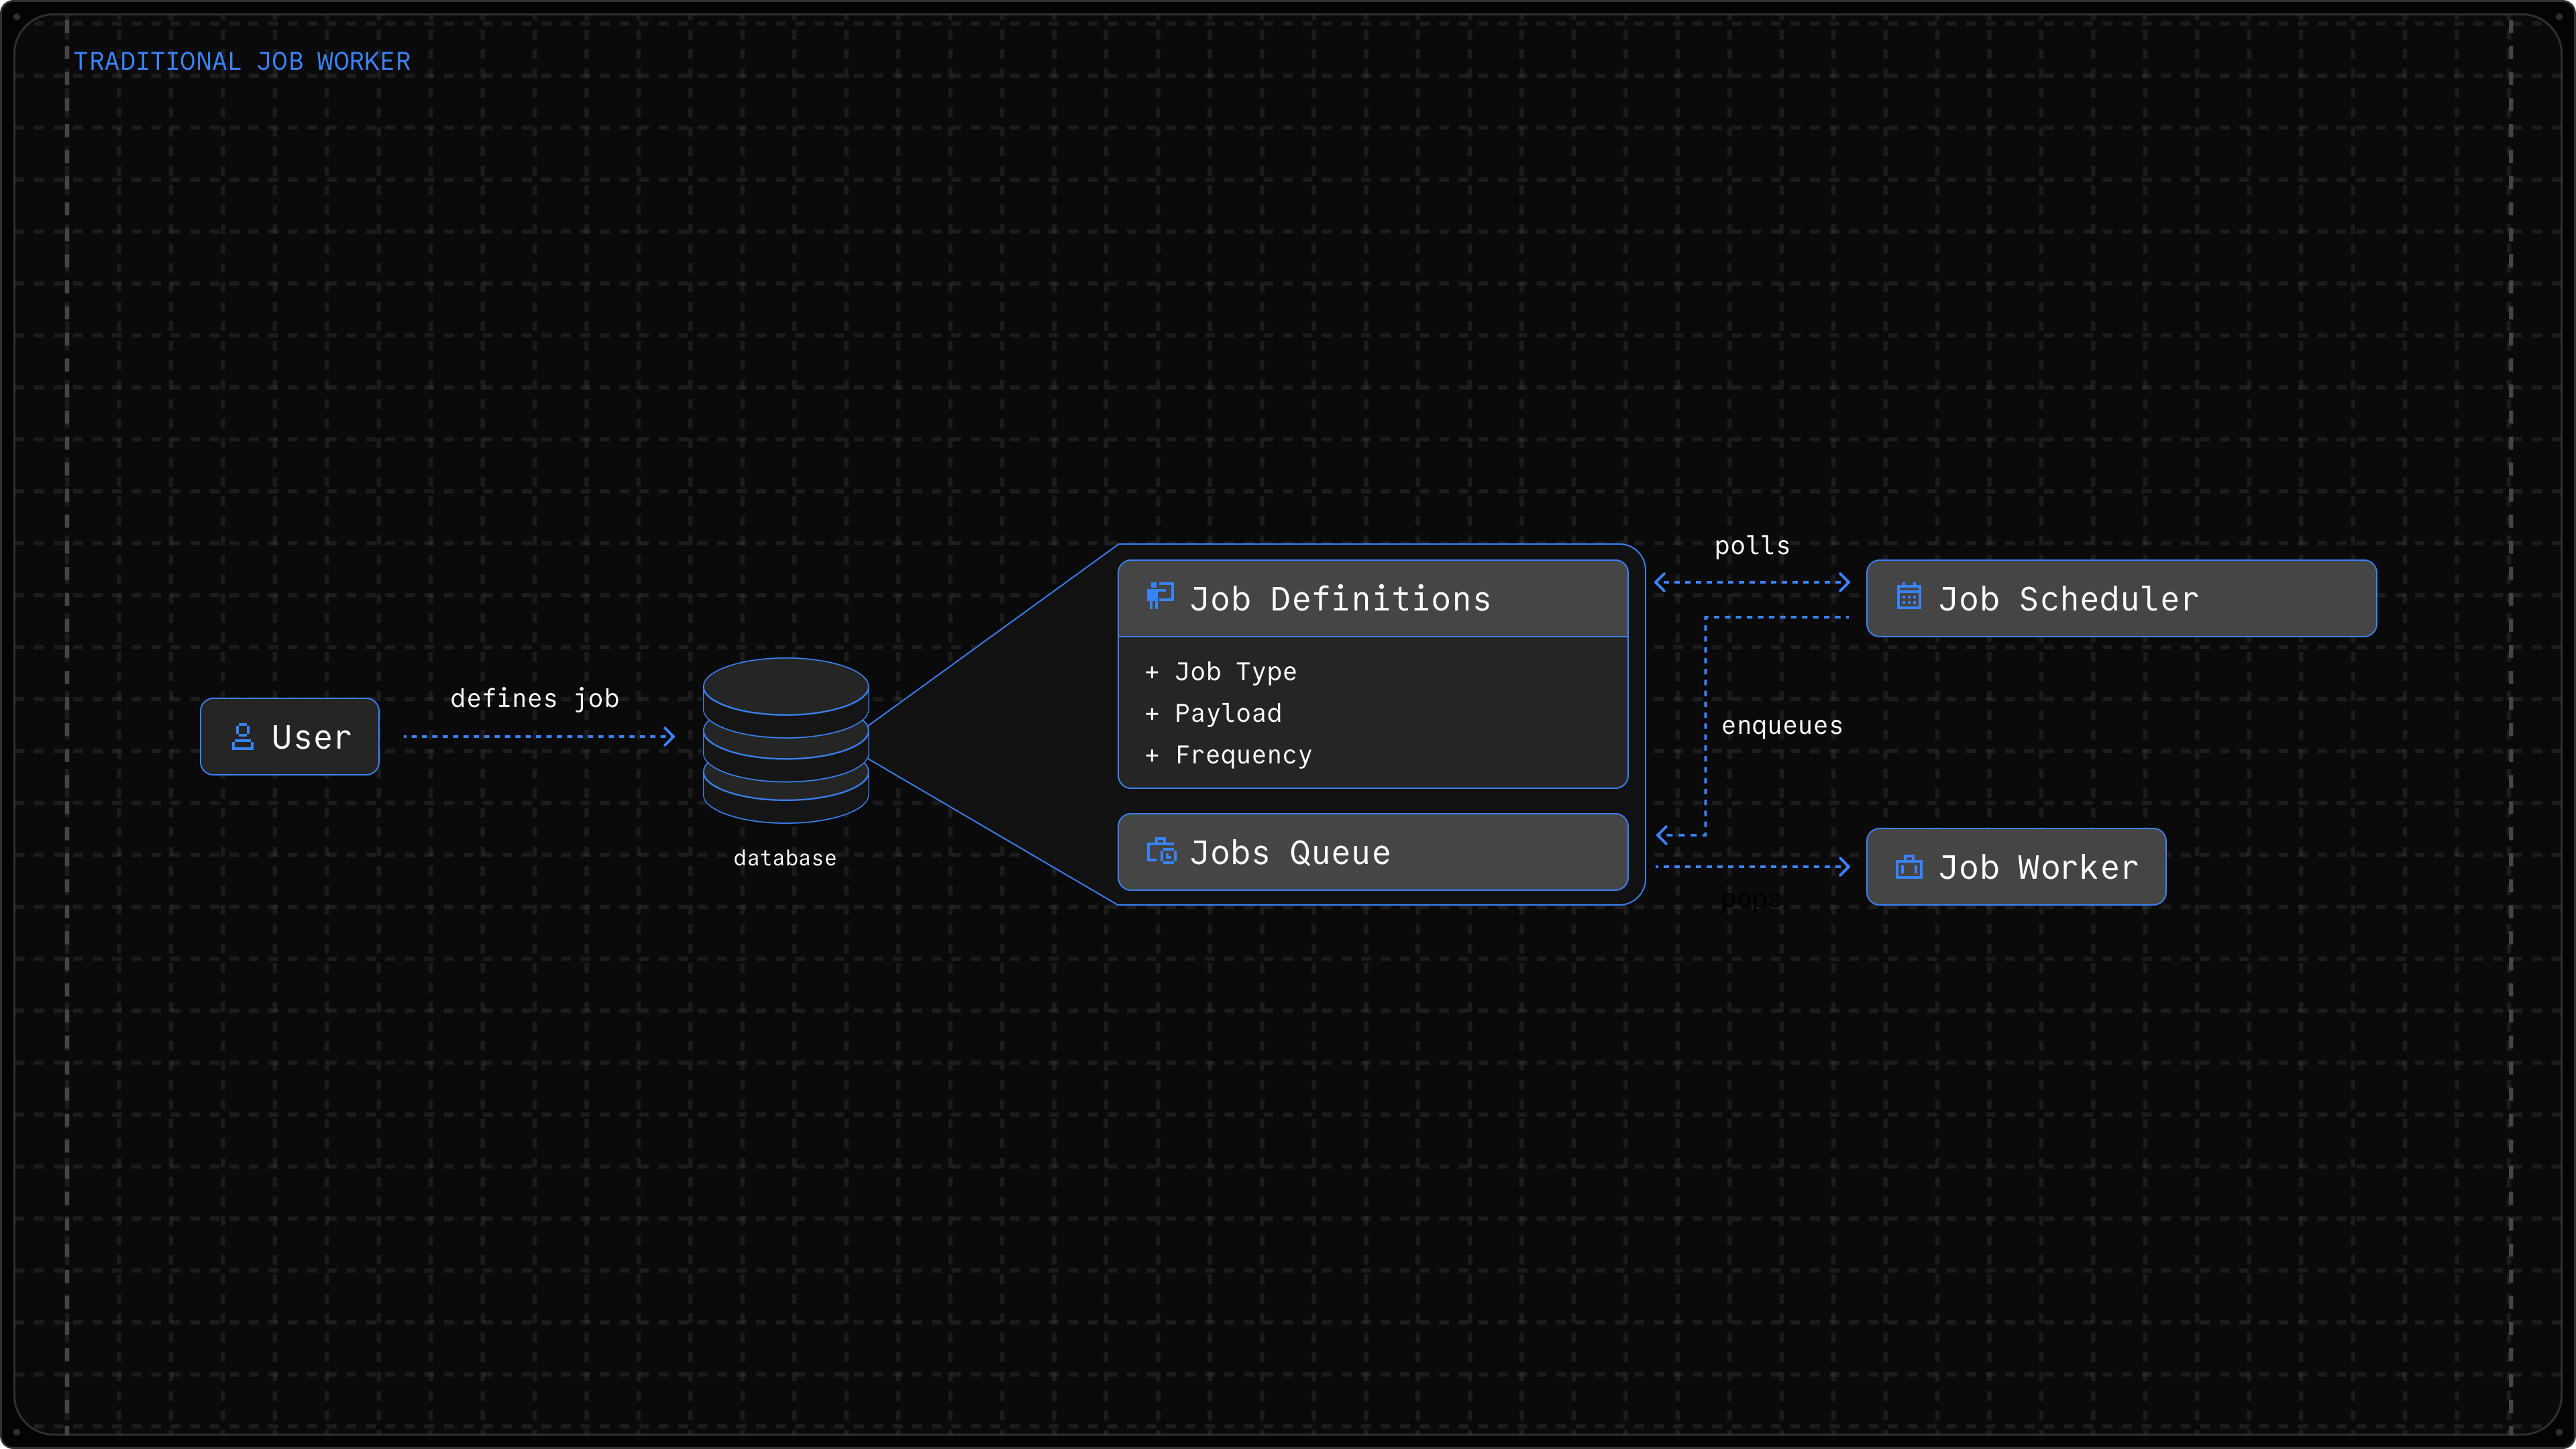Click the Job Definitions header
2576x1449 pixels.
(x=1373, y=598)
